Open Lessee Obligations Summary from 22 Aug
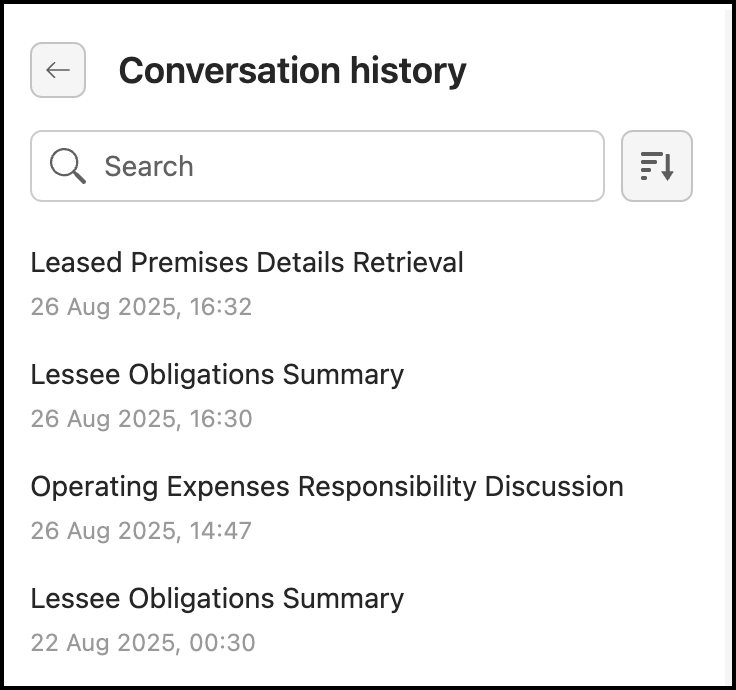This screenshot has height=690, width=736. tap(217, 599)
